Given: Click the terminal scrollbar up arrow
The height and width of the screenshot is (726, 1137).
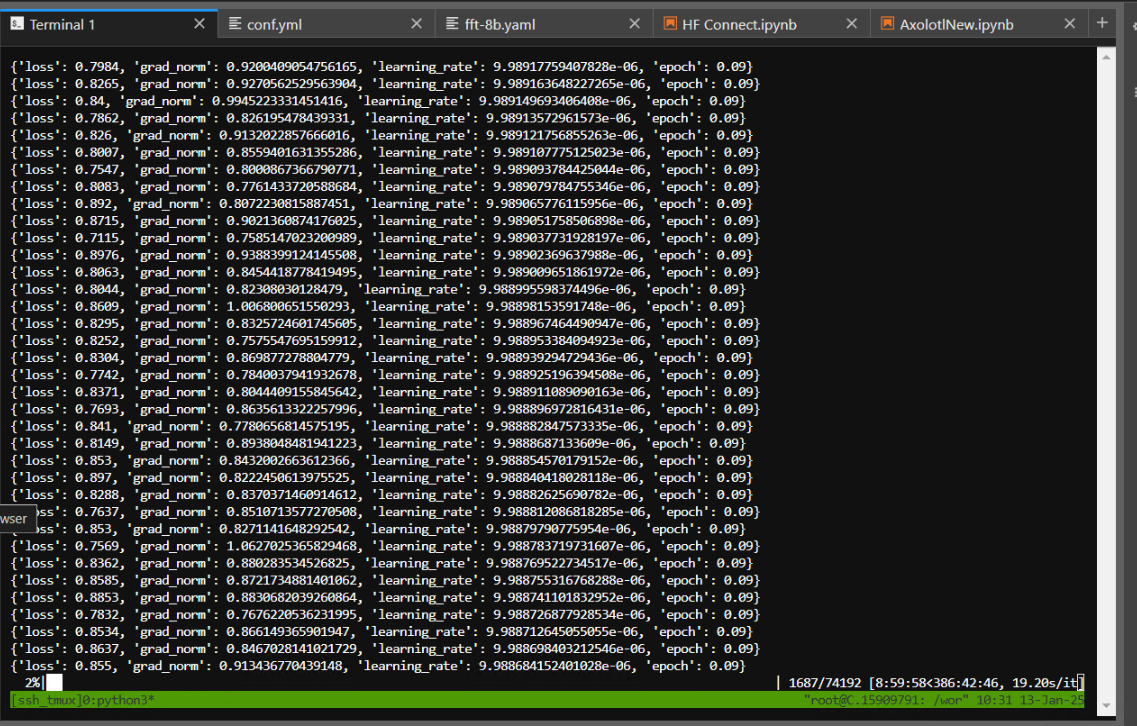Looking at the screenshot, I should [1106, 57].
